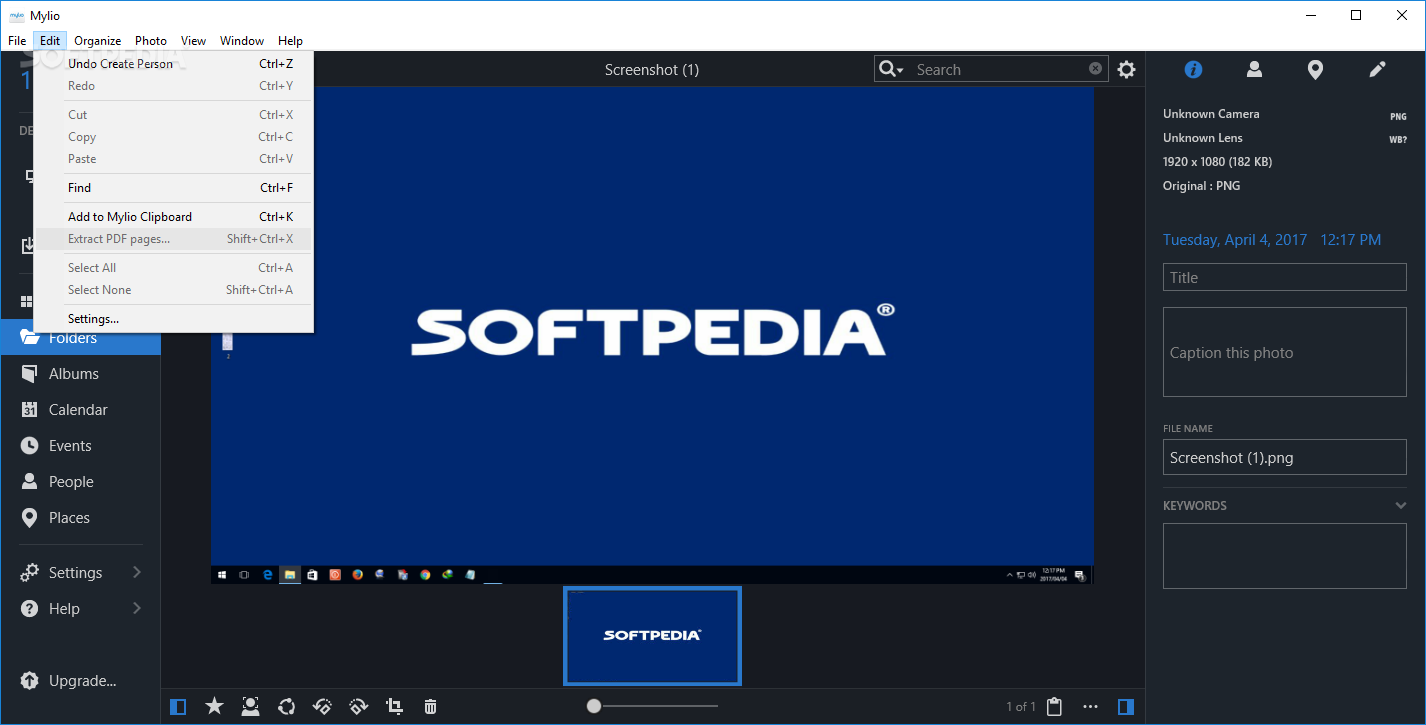The height and width of the screenshot is (725, 1426).
Task: Open the edit pencil tab
Action: tap(1377, 69)
